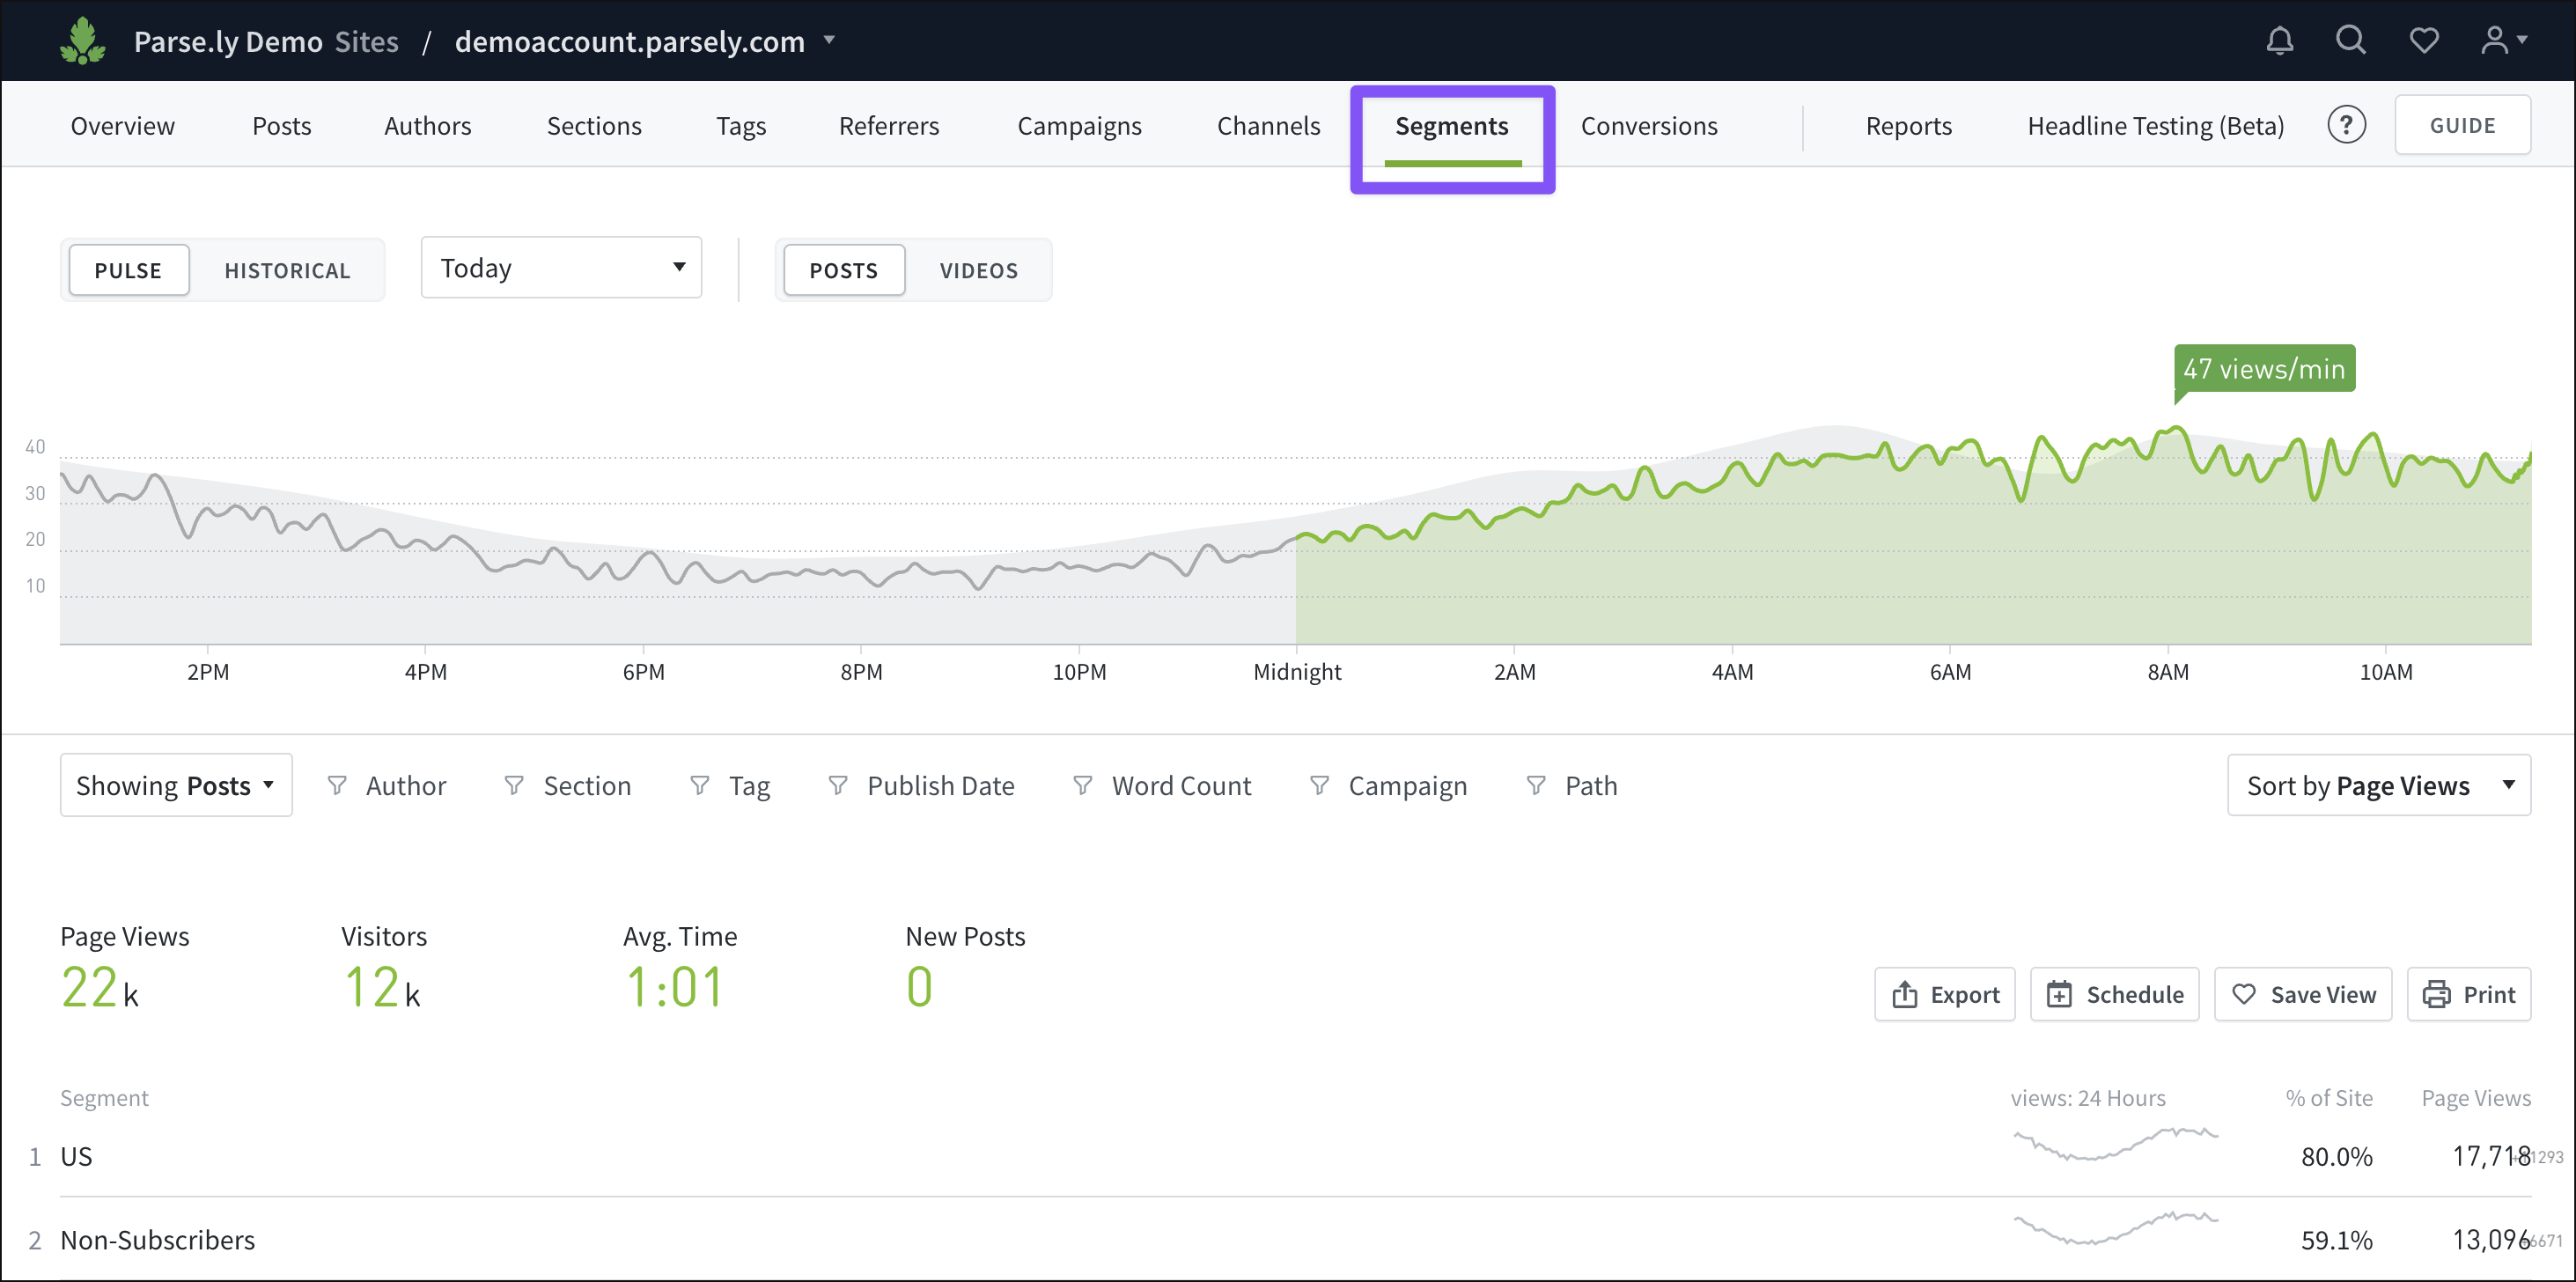Open the Conversions tab

(x=1649, y=126)
